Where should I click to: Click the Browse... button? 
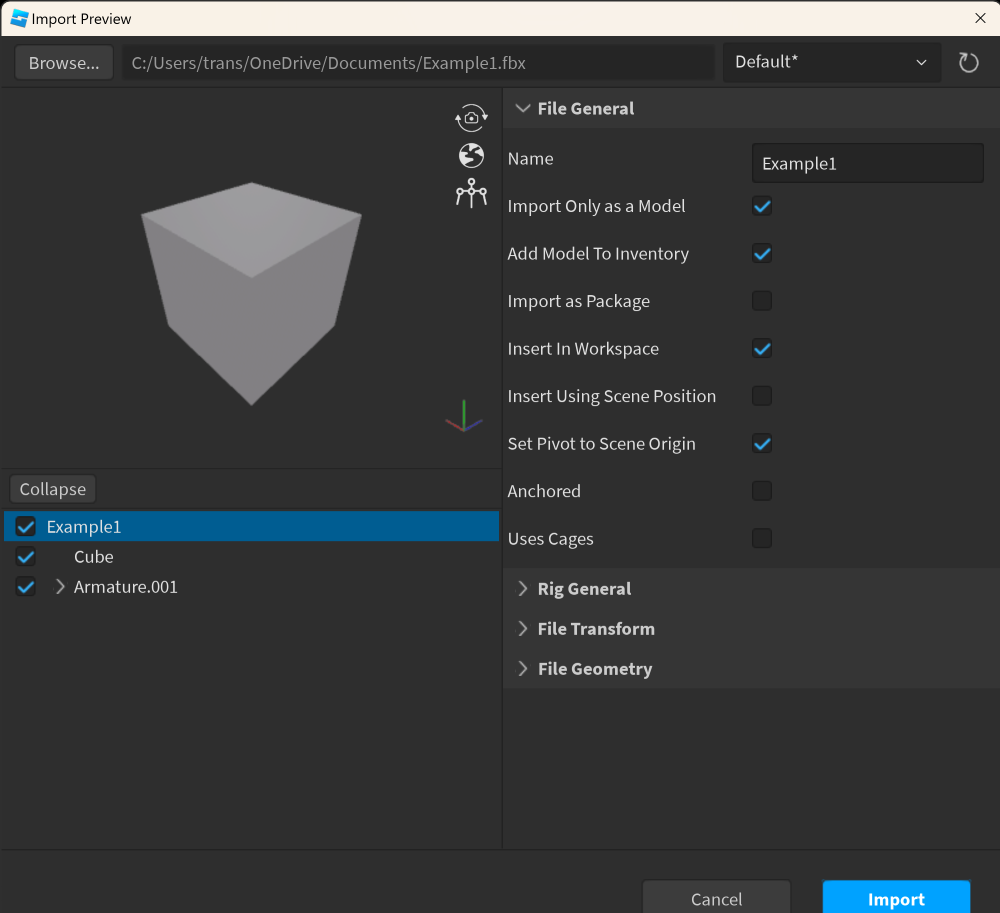coord(64,62)
